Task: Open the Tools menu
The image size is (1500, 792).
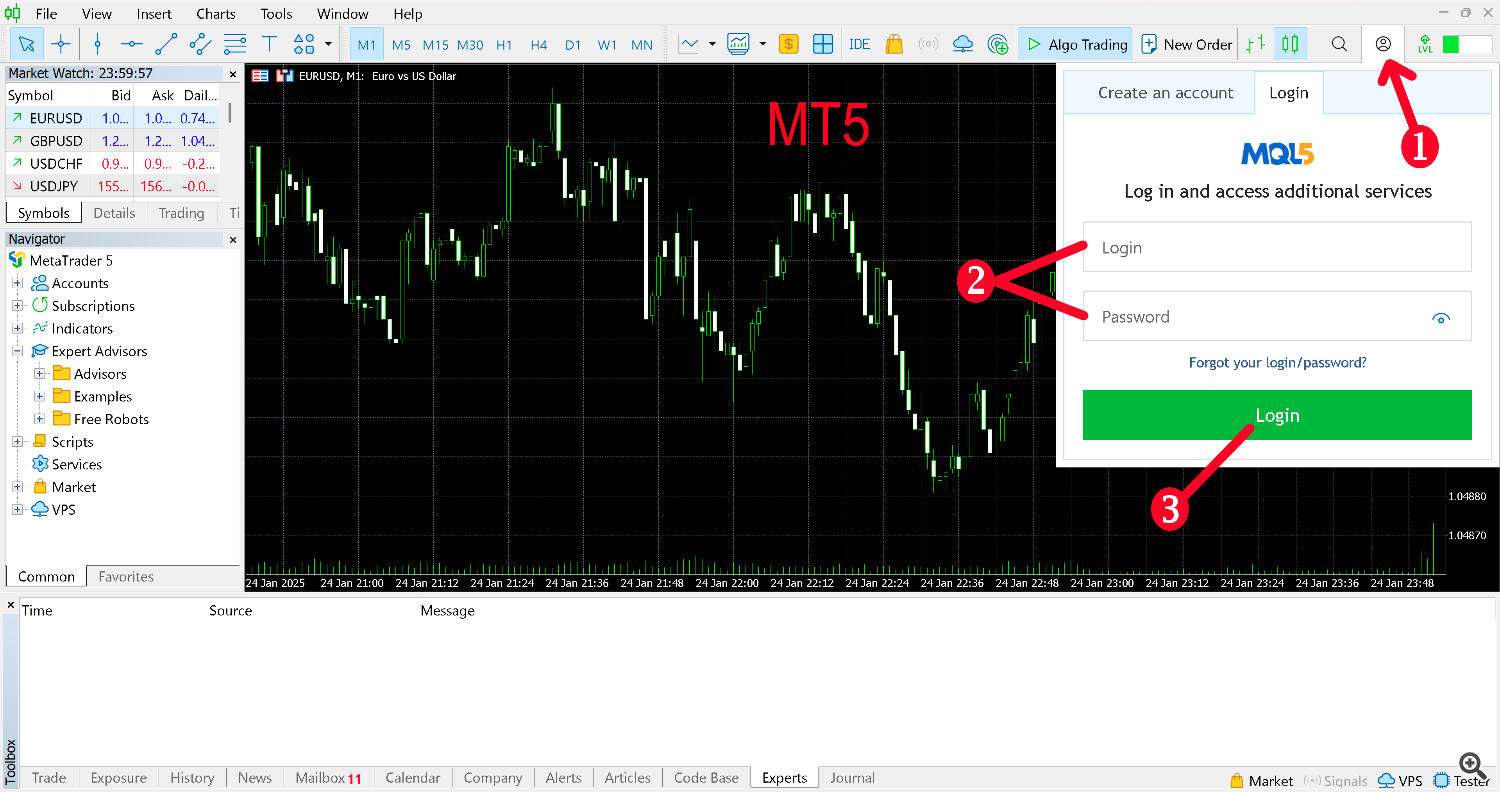Action: pos(276,14)
